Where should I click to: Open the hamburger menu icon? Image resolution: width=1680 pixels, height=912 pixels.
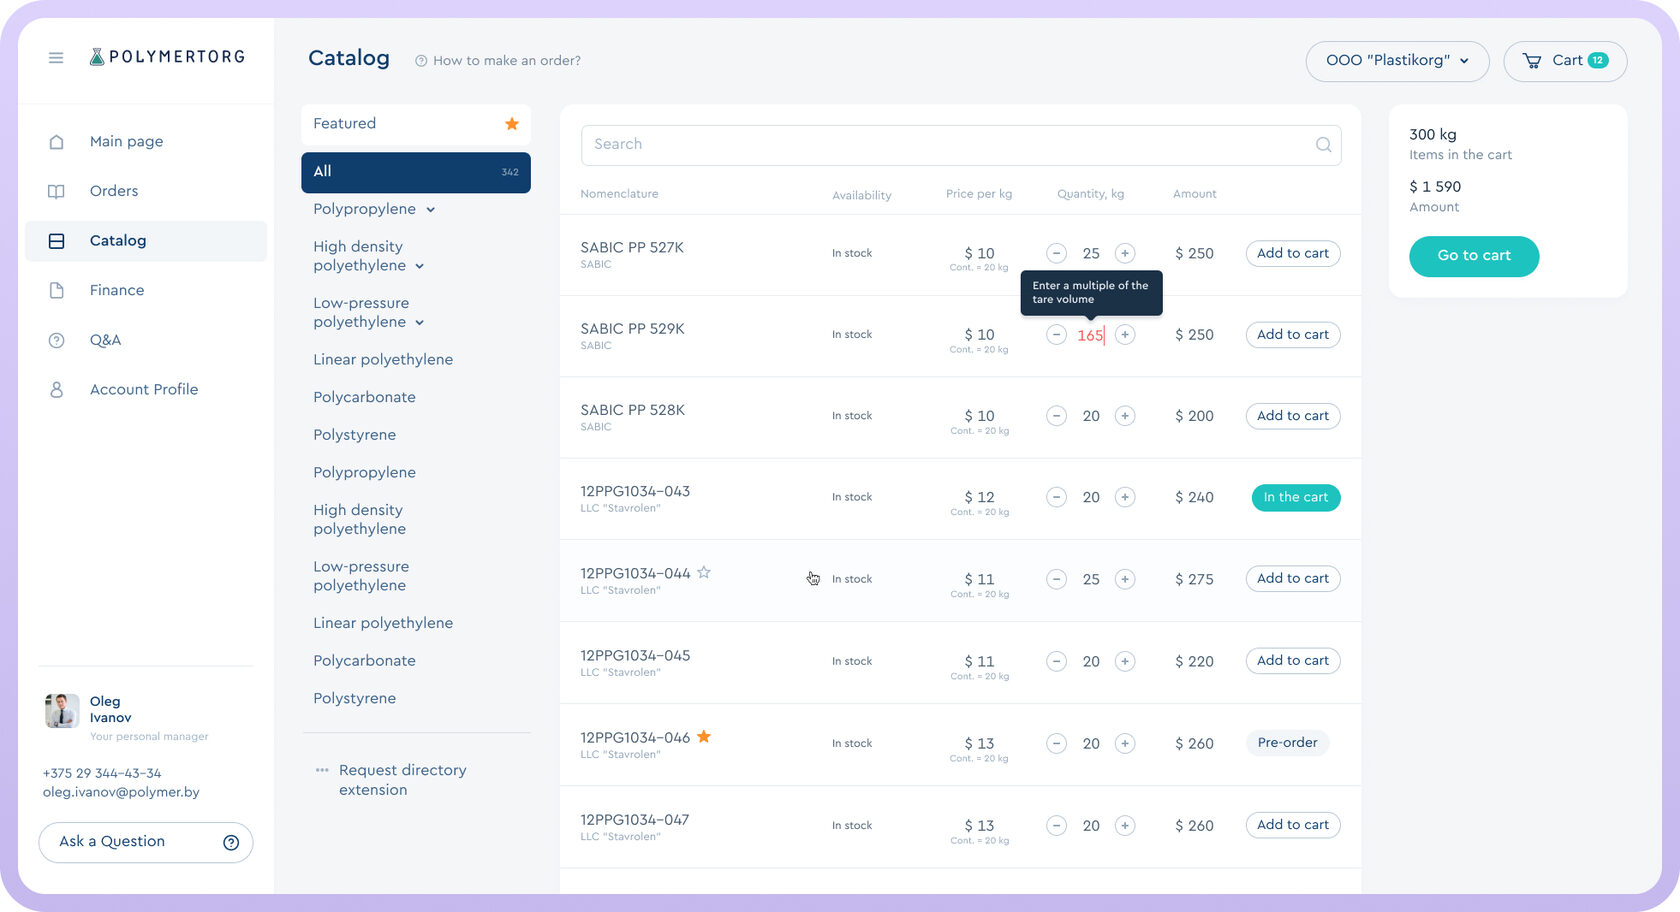click(x=56, y=58)
